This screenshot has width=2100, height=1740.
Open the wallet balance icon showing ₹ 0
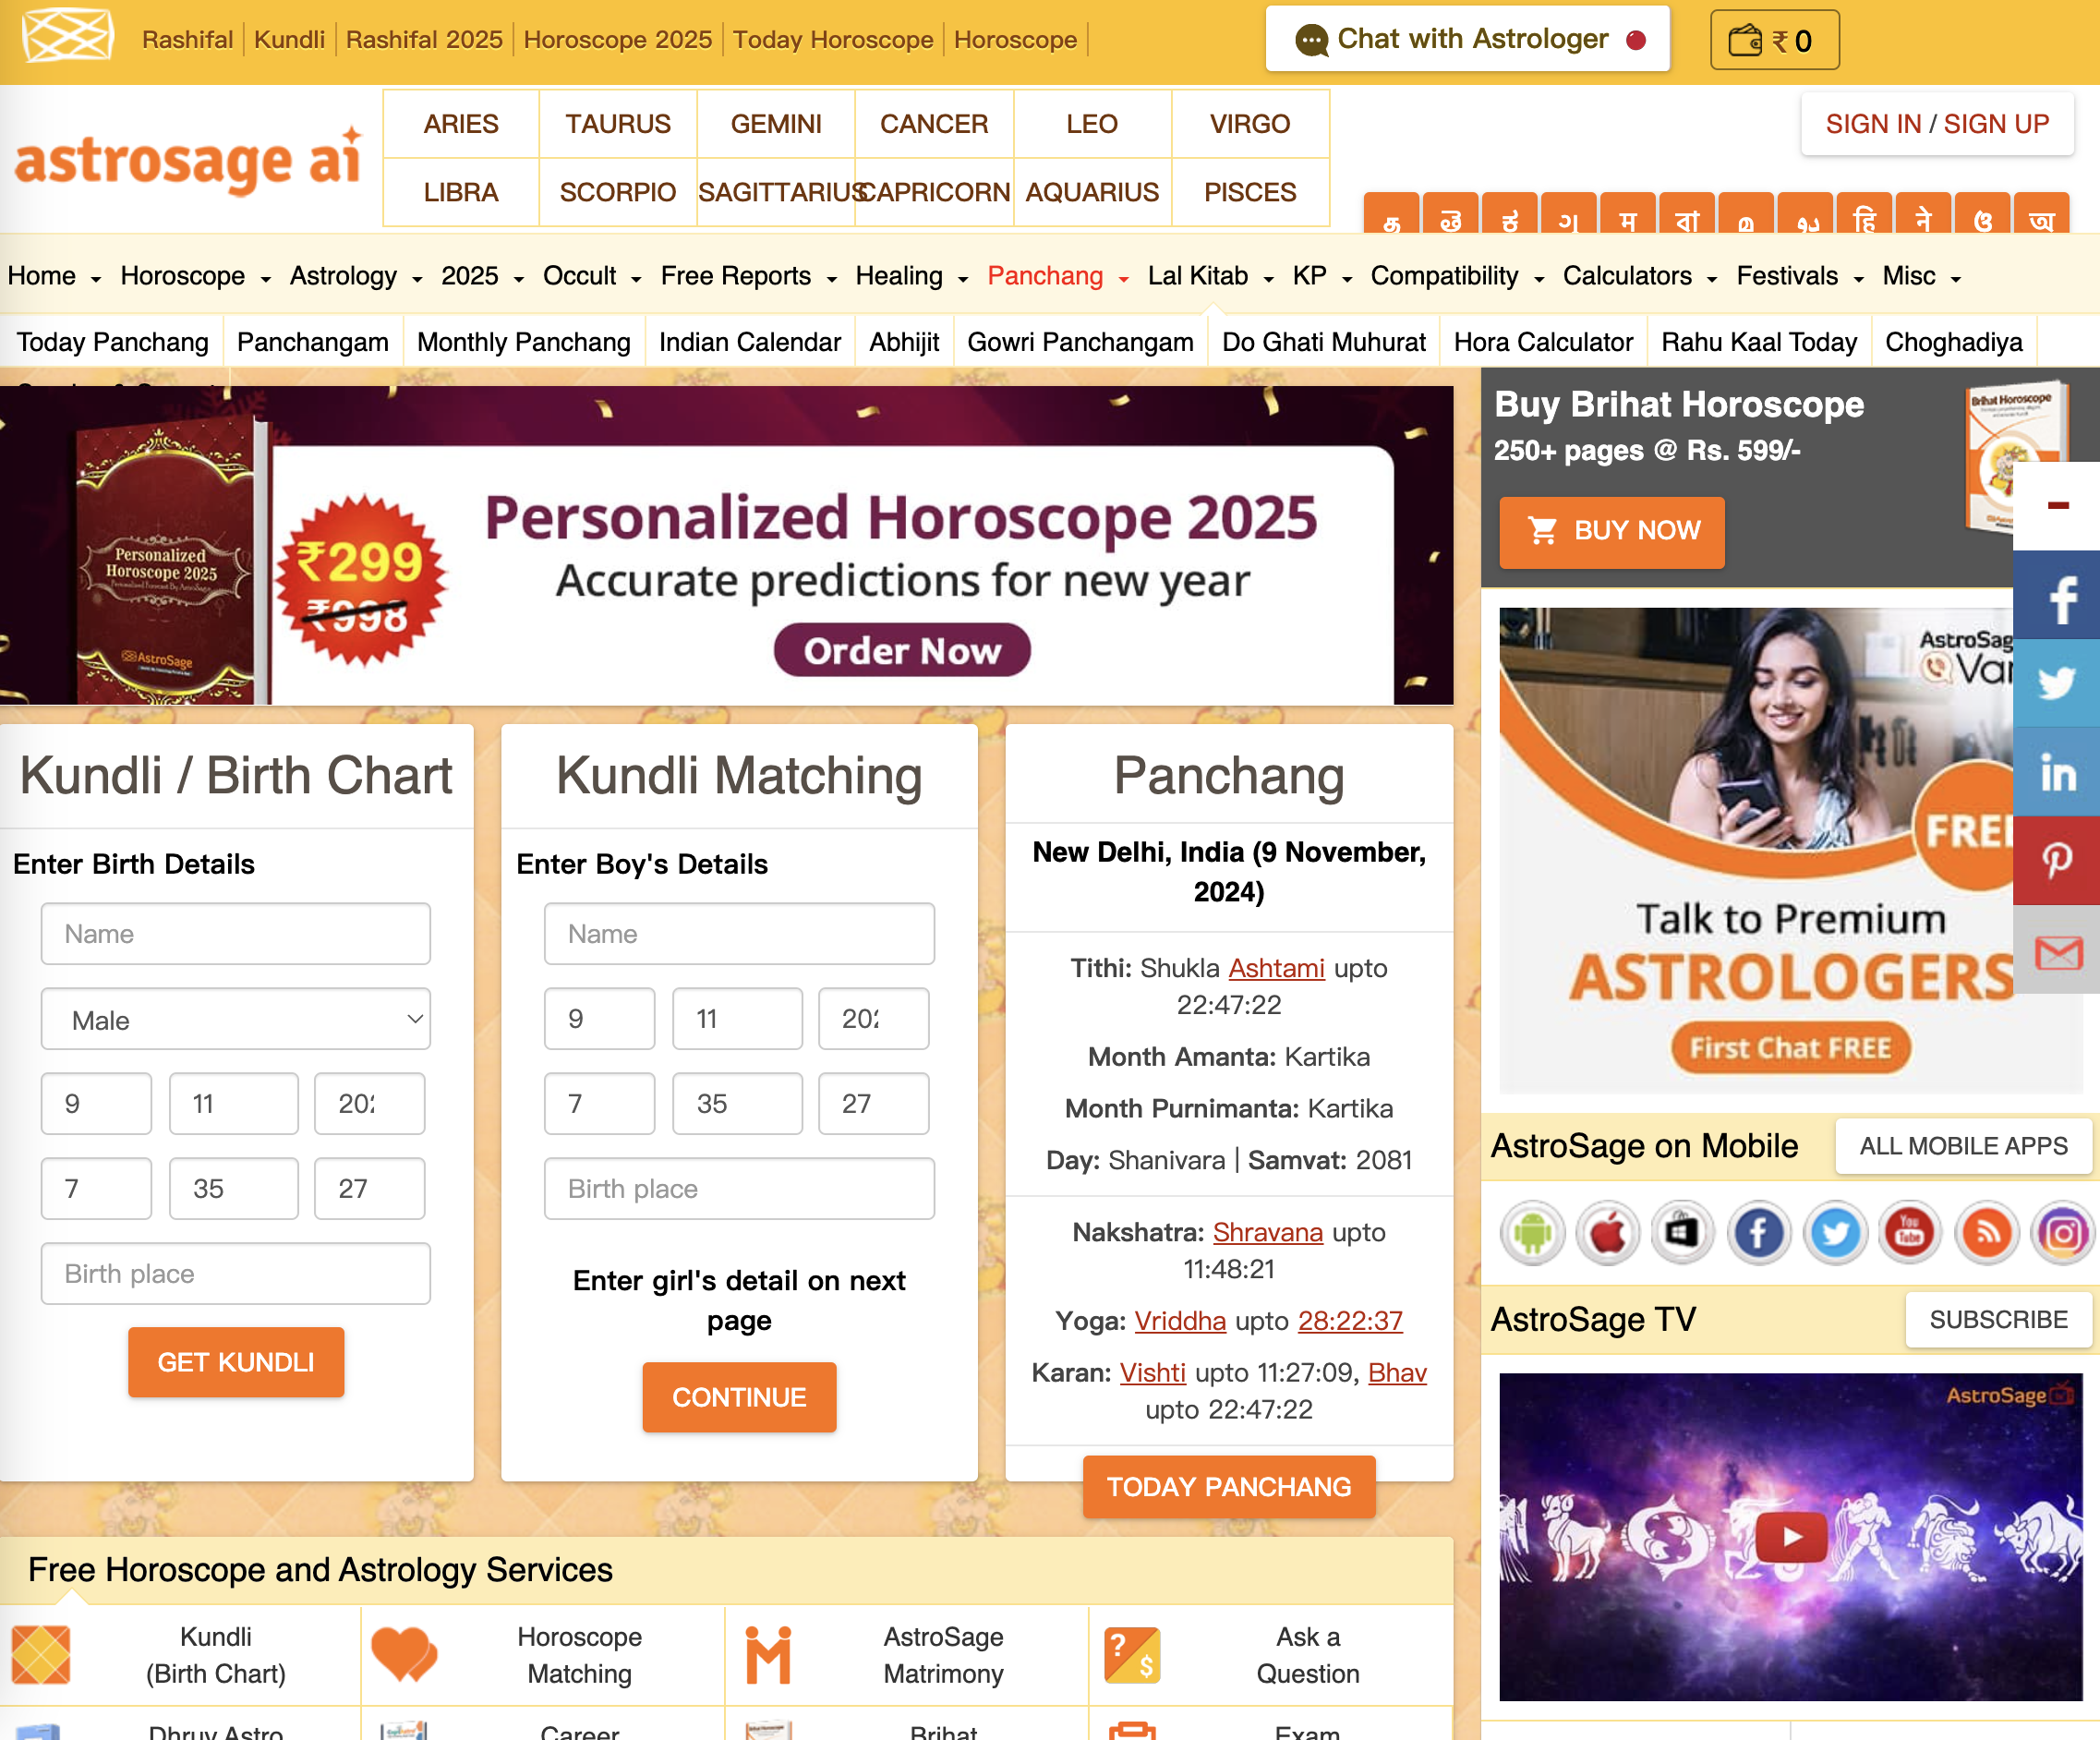1774,40
